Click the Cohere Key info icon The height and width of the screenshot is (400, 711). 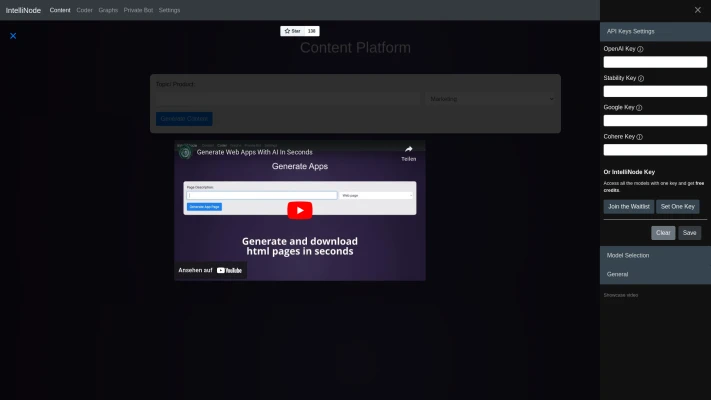[x=639, y=137]
